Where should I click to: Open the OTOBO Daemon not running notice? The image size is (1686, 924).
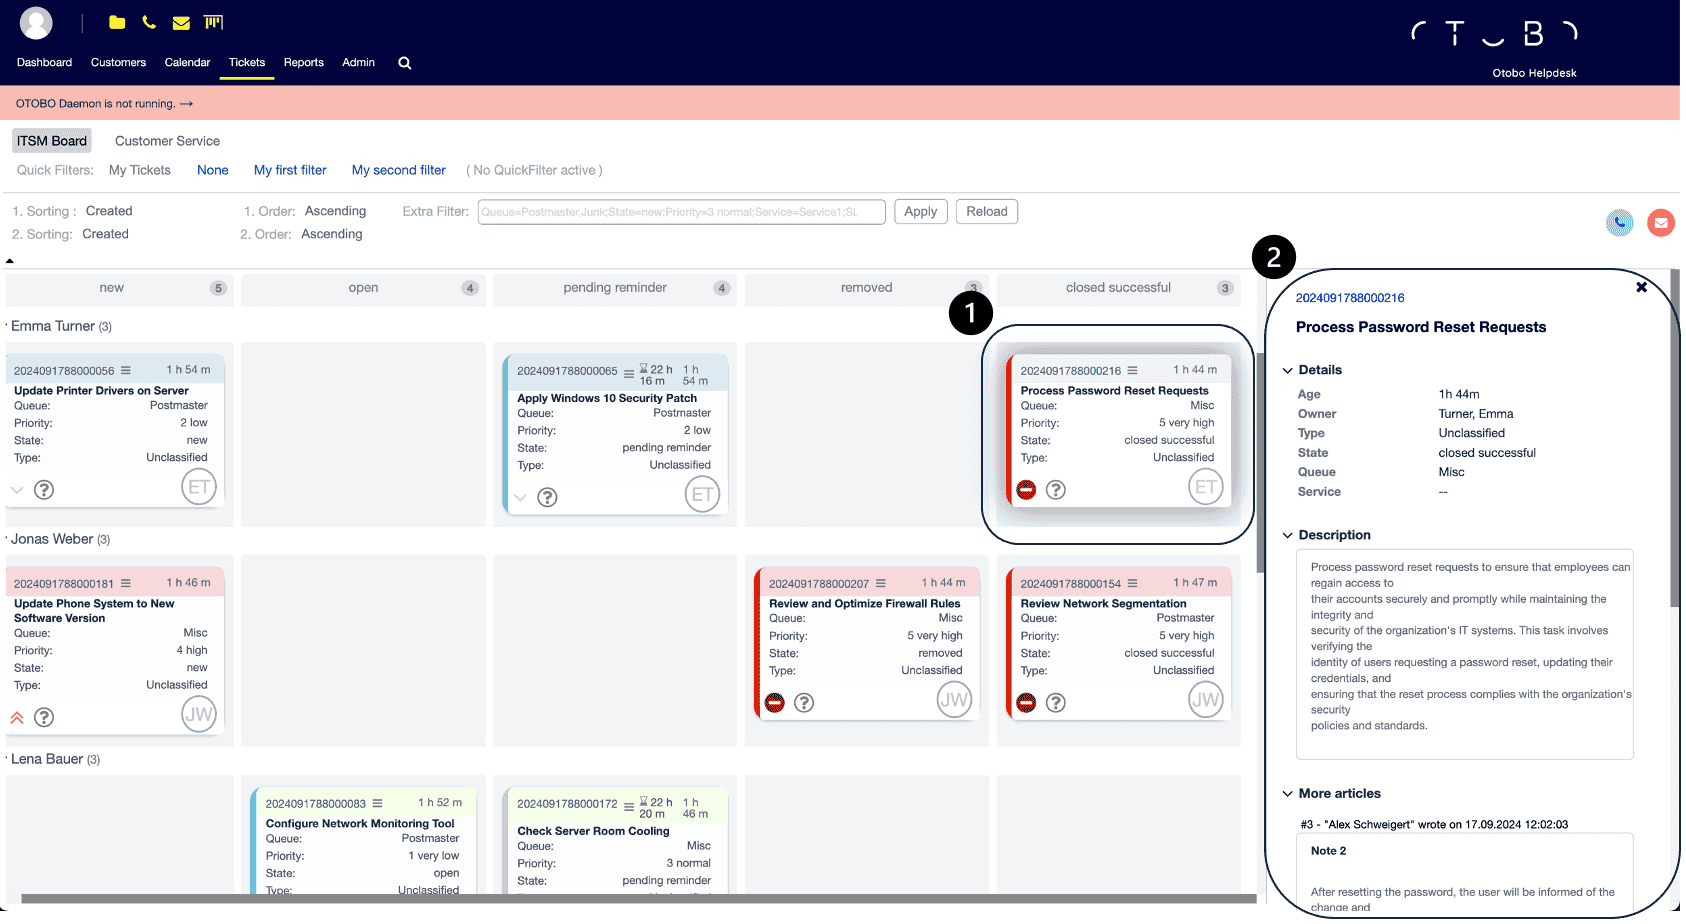click(104, 103)
